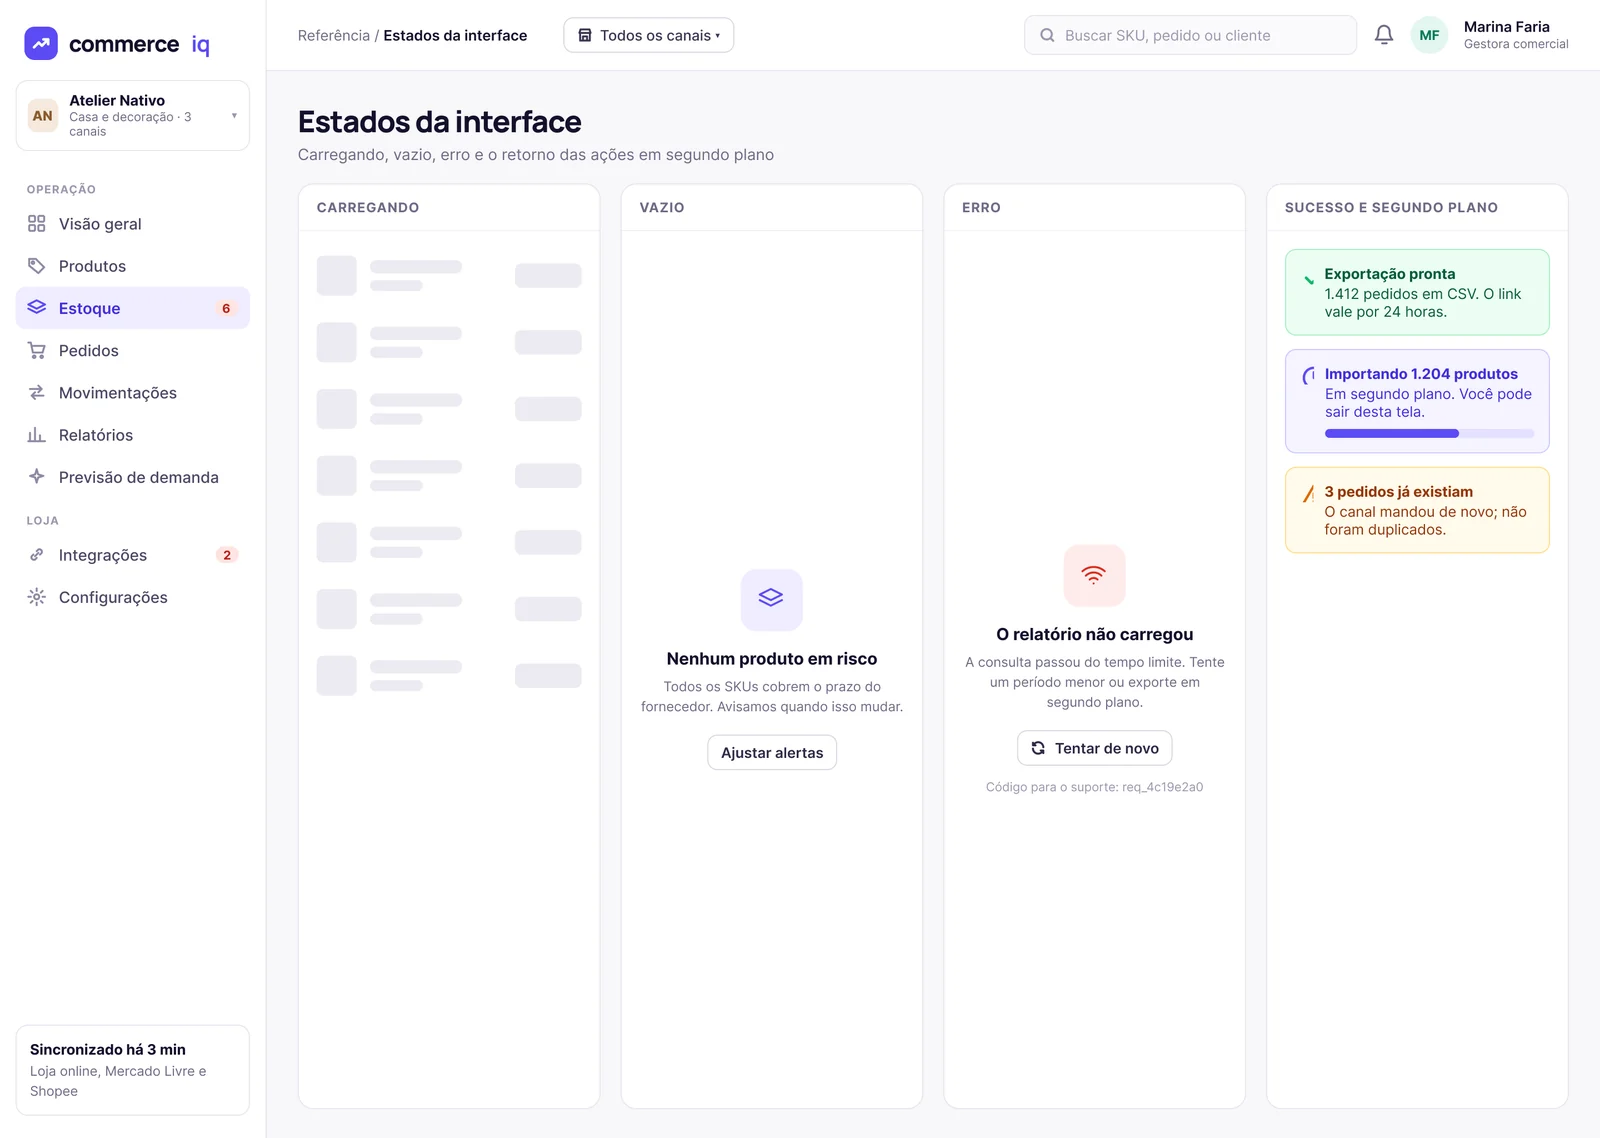
Task: Click the Nenhum produto em risco heading
Action: click(772, 659)
